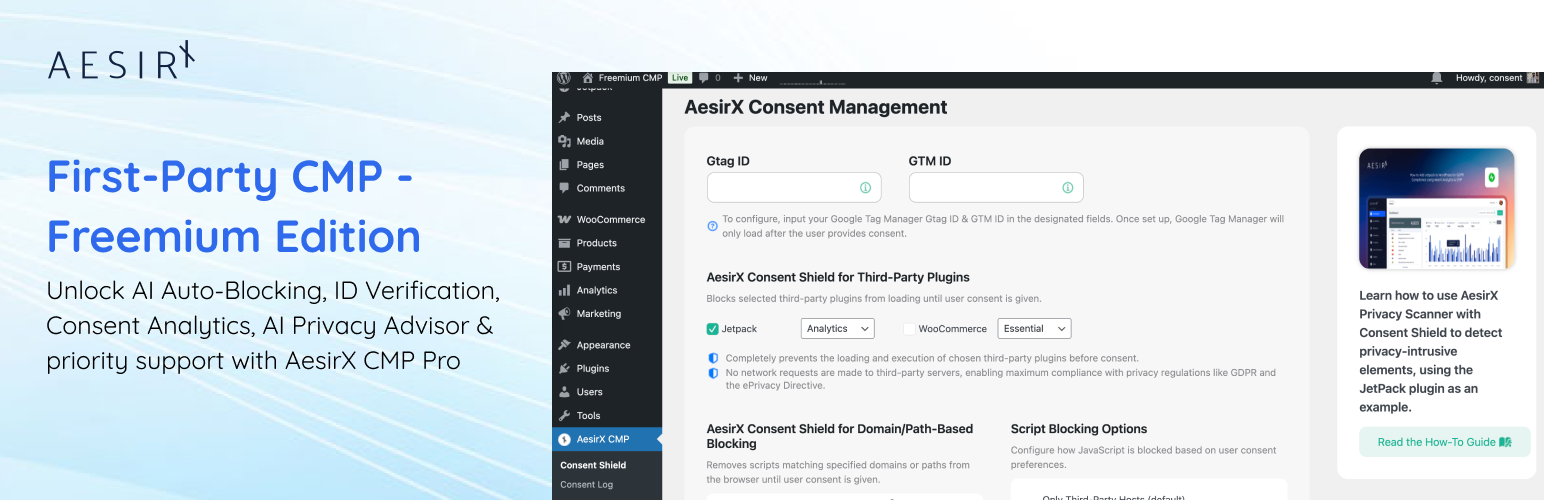
Task: Click the Privacy Scanner guide thumbnail image
Action: [1436, 209]
